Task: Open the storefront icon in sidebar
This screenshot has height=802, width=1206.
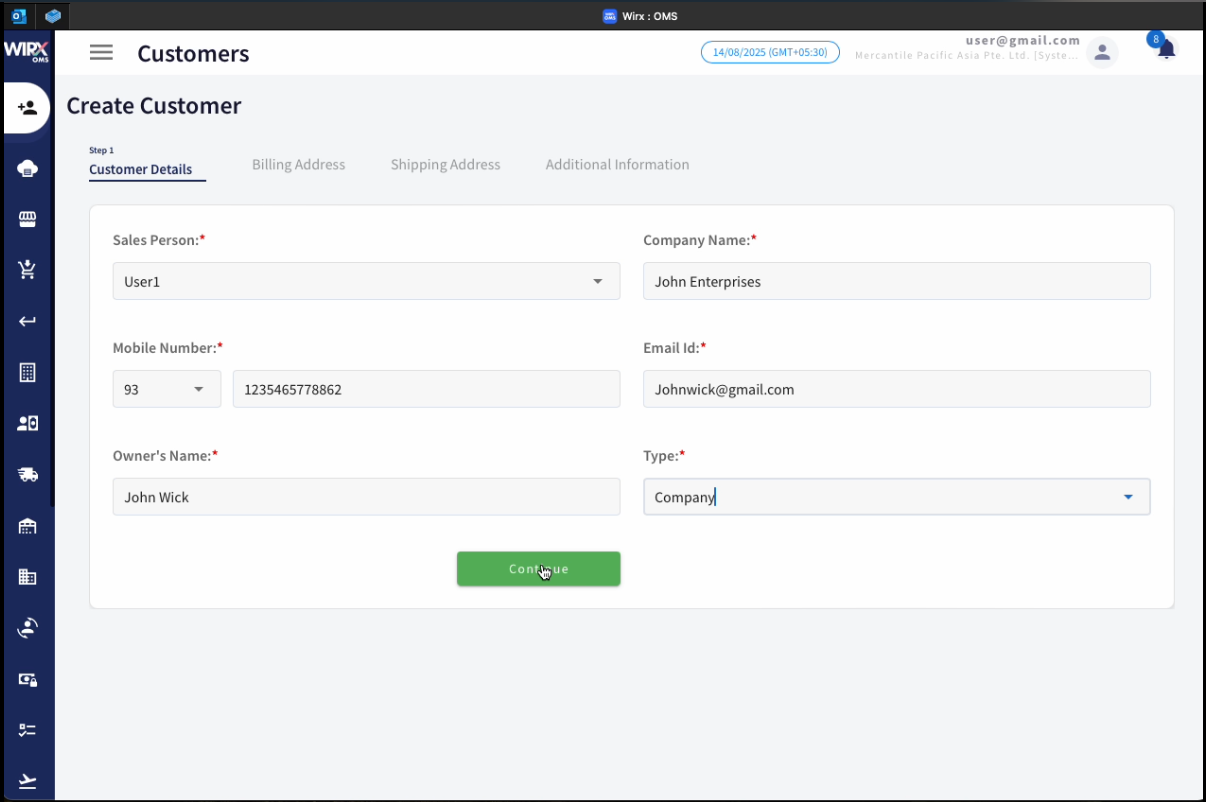Action: tap(28, 219)
